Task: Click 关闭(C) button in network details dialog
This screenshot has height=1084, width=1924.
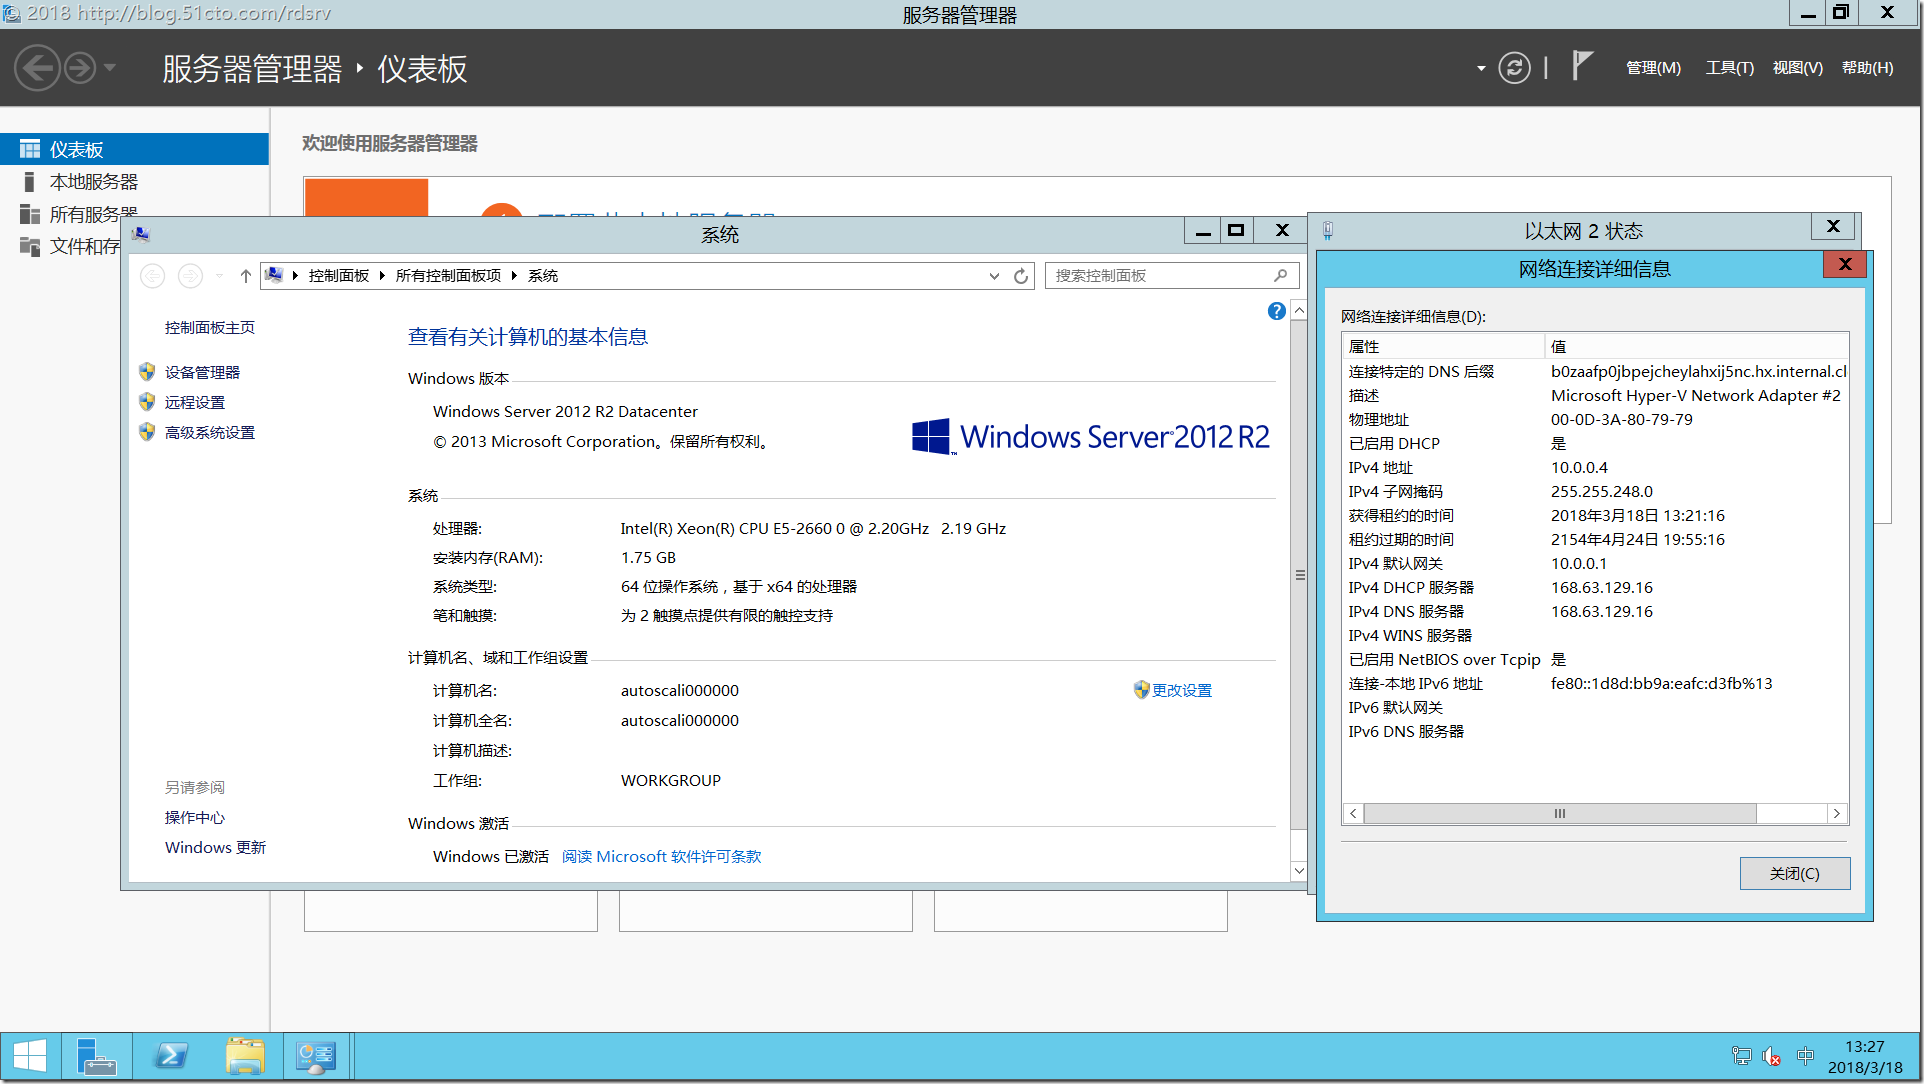Action: point(1794,874)
